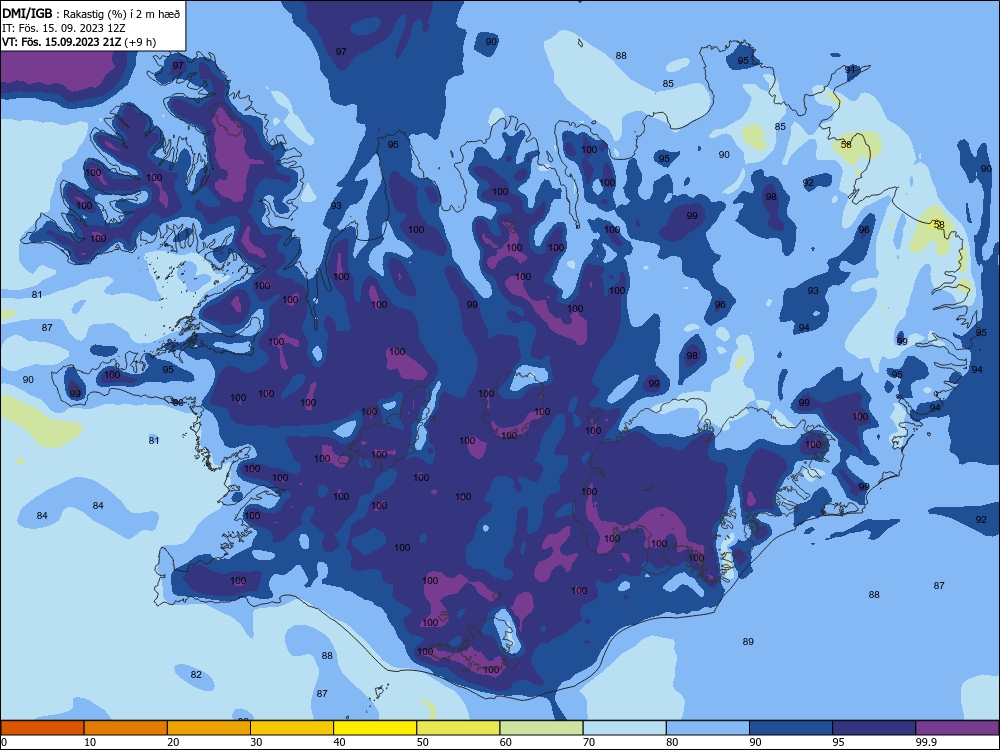Click the 50–60% pale yellow legend swatch
1000x750 pixels.
pyautogui.click(x=459, y=728)
